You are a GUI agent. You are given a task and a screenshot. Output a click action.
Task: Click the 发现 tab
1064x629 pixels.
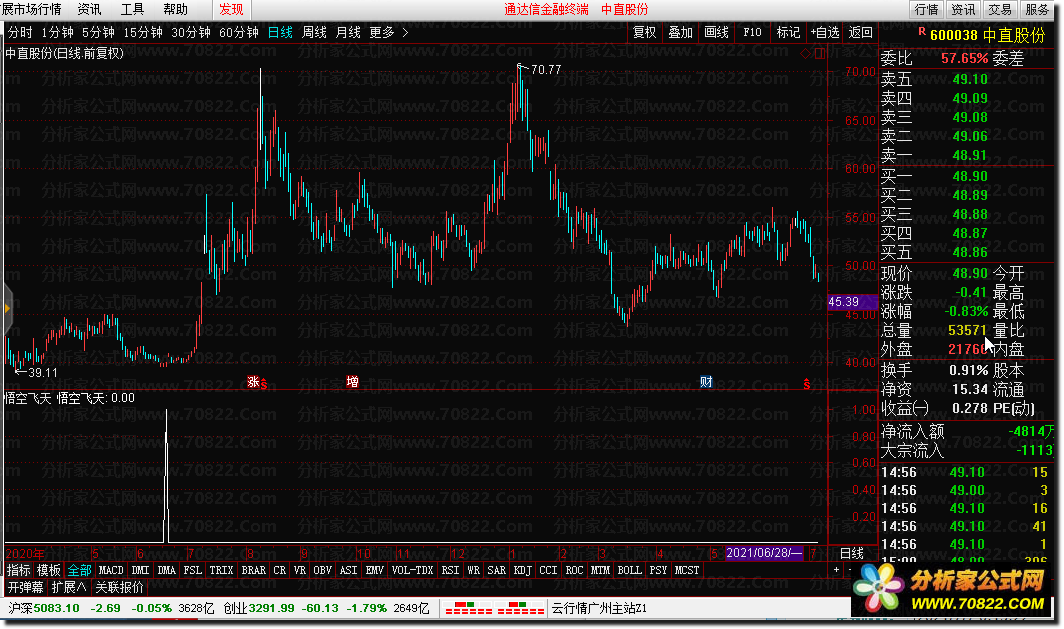[231, 9]
